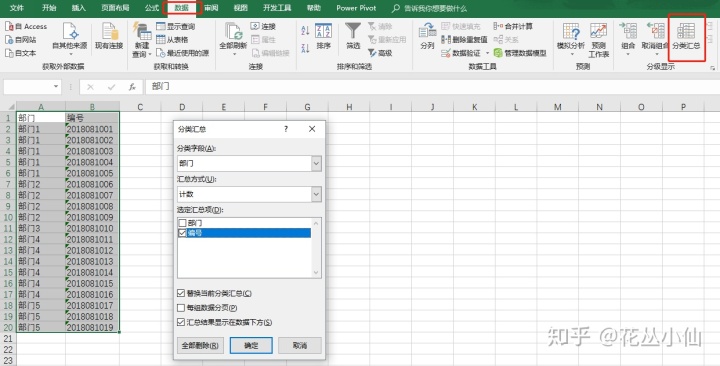
Task: Switch to the 页面布局 tab
Action: coord(115,8)
